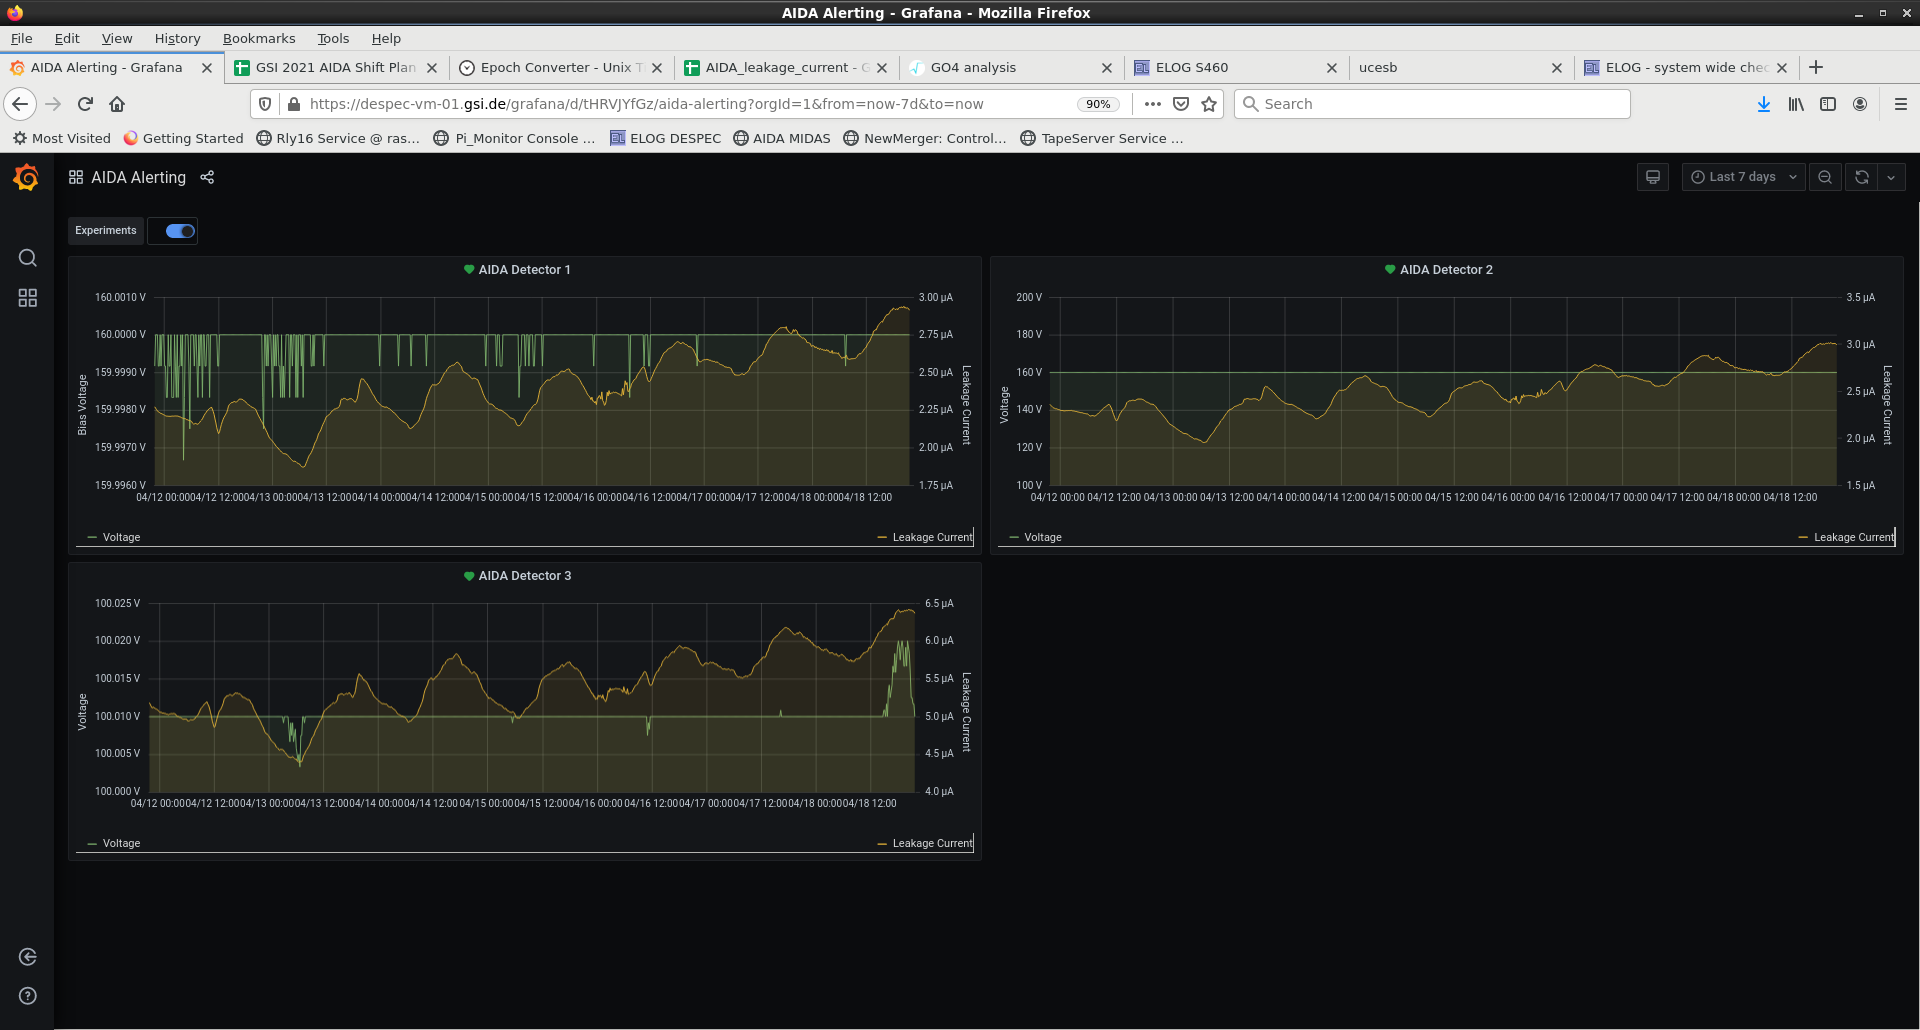Open the Dashboards grid icon in sidebar

(x=28, y=298)
